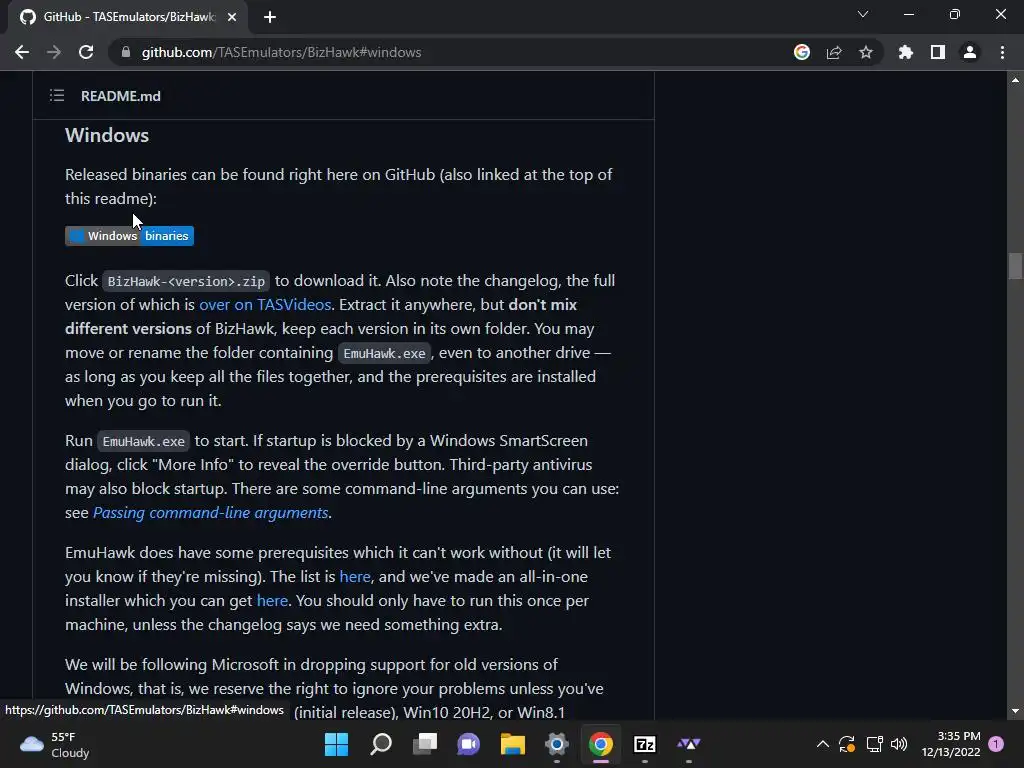Image resolution: width=1024 pixels, height=768 pixels.
Task: Click the Windows section heading
Action: click(x=107, y=135)
